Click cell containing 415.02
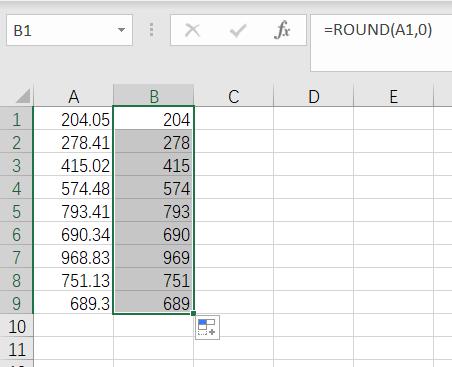Image resolution: width=452 pixels, height=367 pixels. (73, 165)
